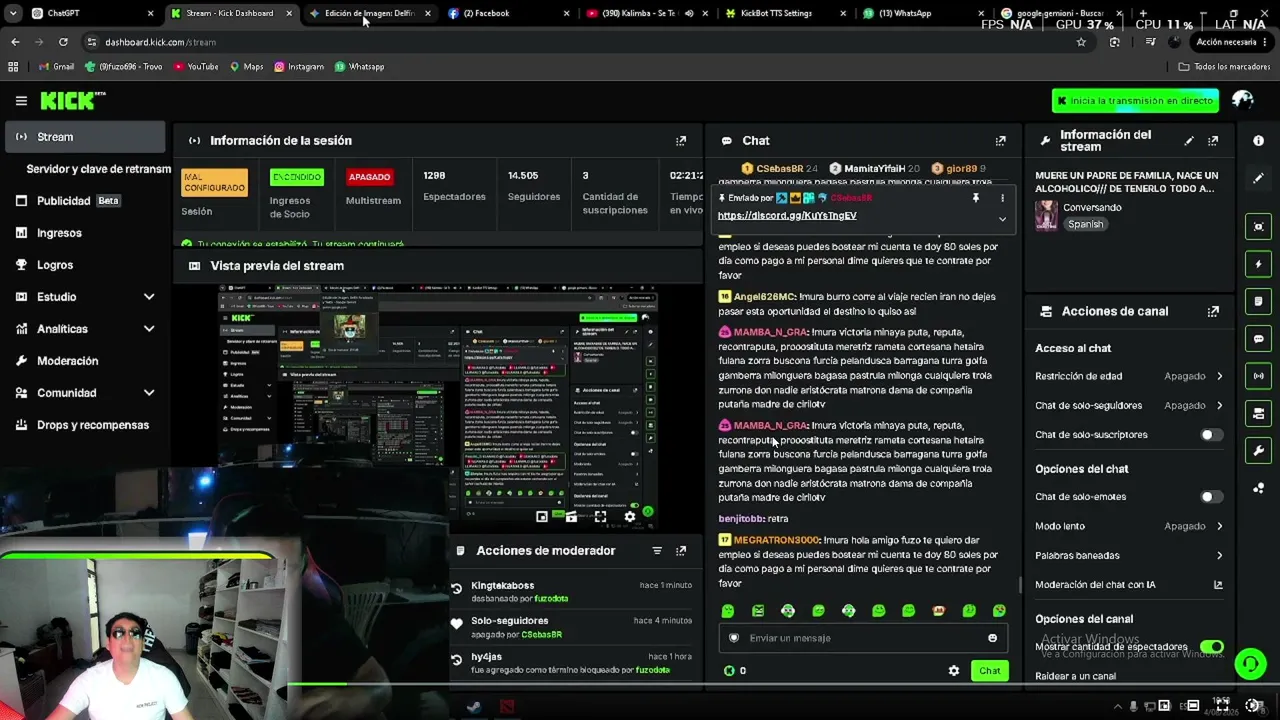The height and width of the screenshot is (720, 1280).
Task: Bookmark this page with the star icon
Action: coord(1081,42)
